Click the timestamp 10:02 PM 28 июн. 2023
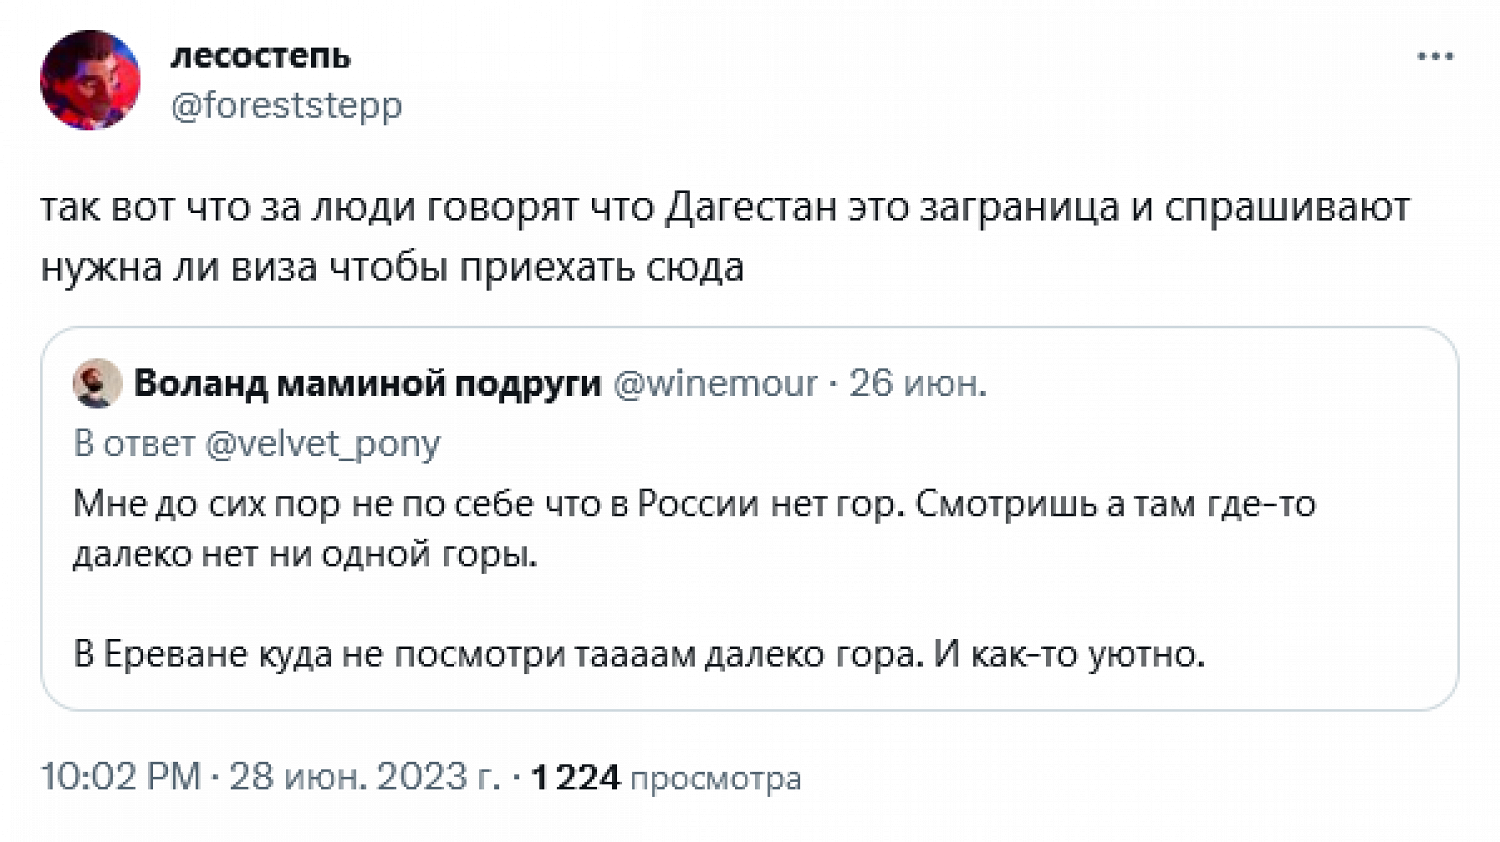1500x842 pixels. point(270,777)
